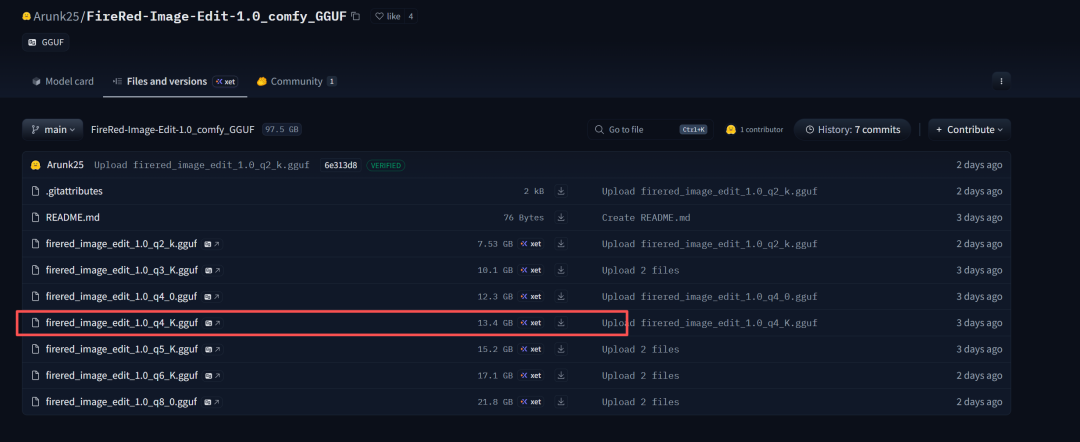Viewport: 1080px width, 442px height.
Task: Click the GGUF viewer icon for q8_0 file
Action: tap(213, 401)
